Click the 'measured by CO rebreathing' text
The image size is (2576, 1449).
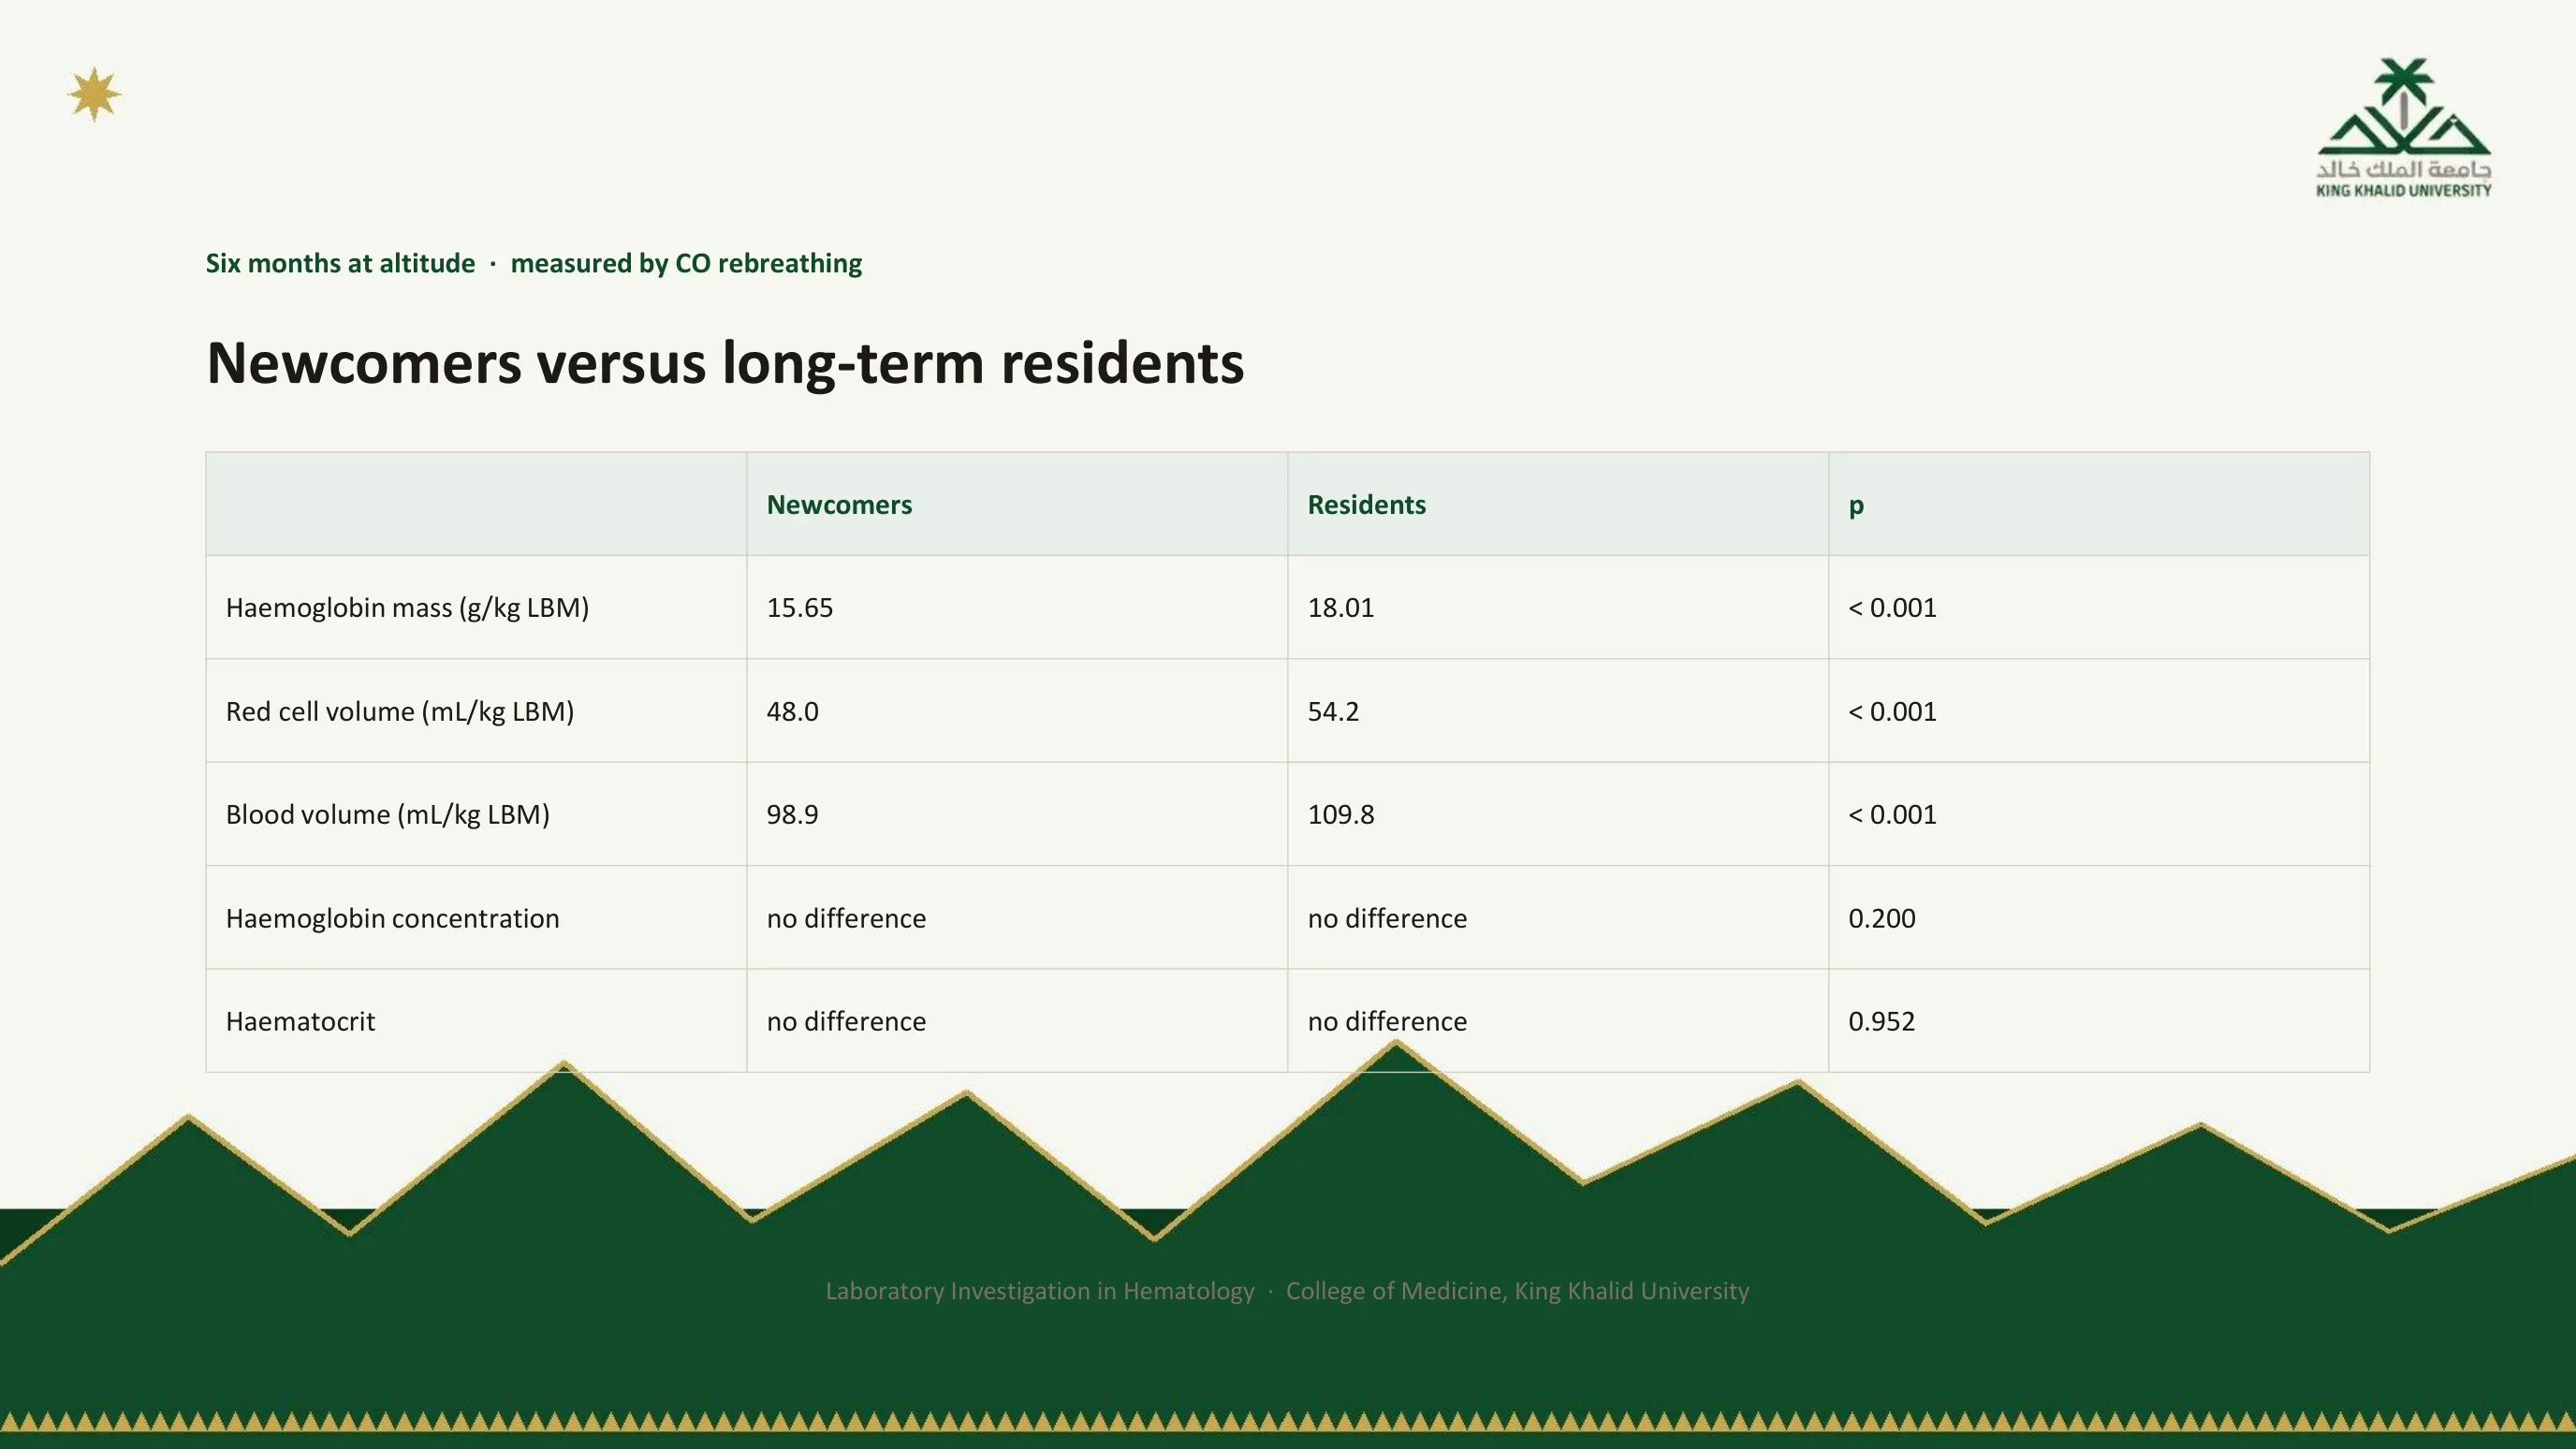coord(686,263)
